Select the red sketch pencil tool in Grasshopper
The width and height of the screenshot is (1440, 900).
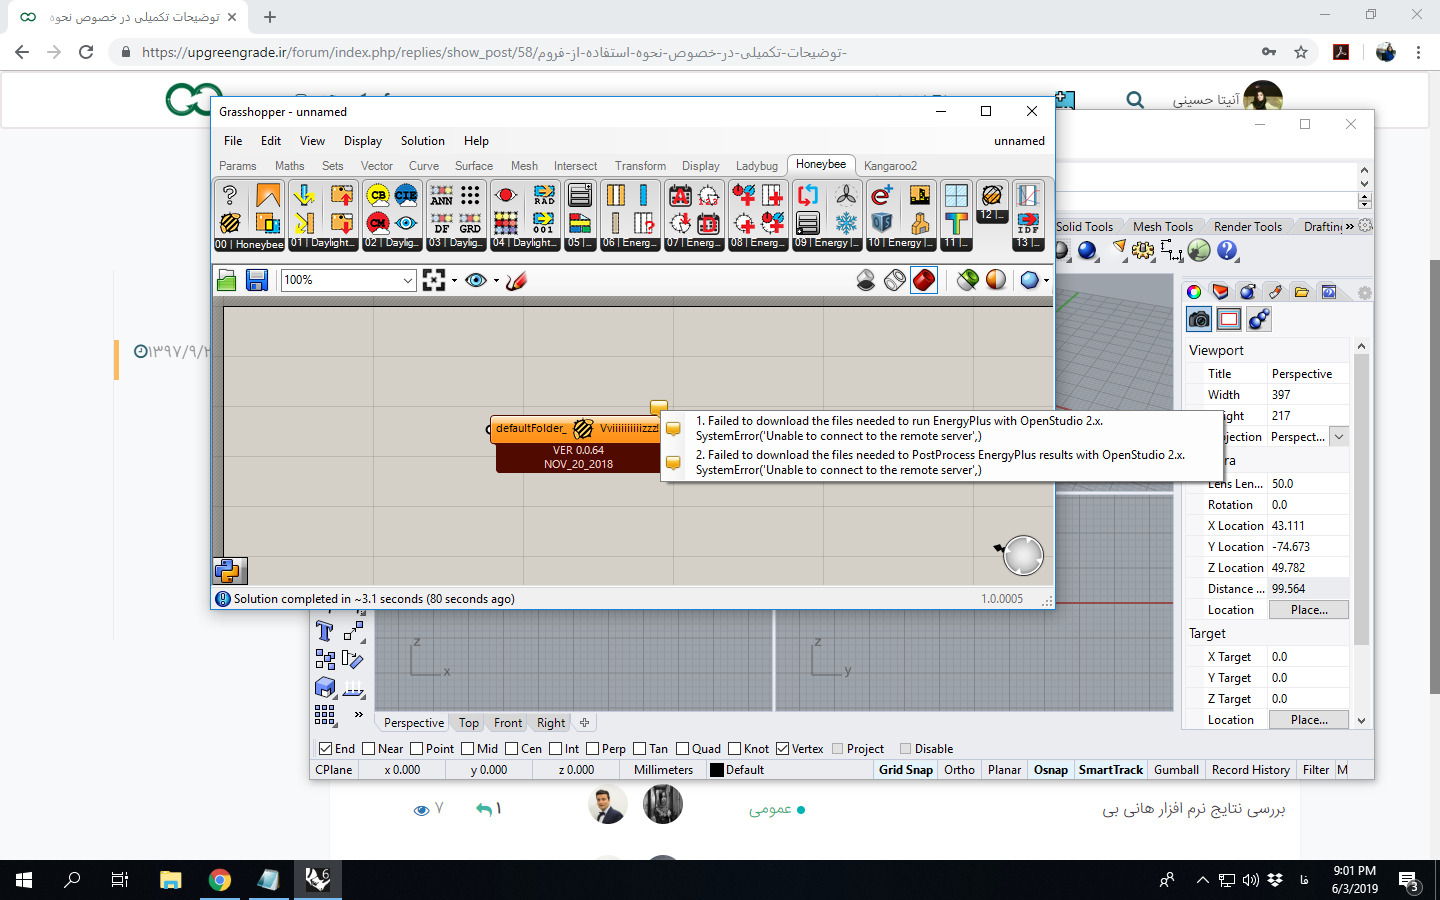pos(516,281)
